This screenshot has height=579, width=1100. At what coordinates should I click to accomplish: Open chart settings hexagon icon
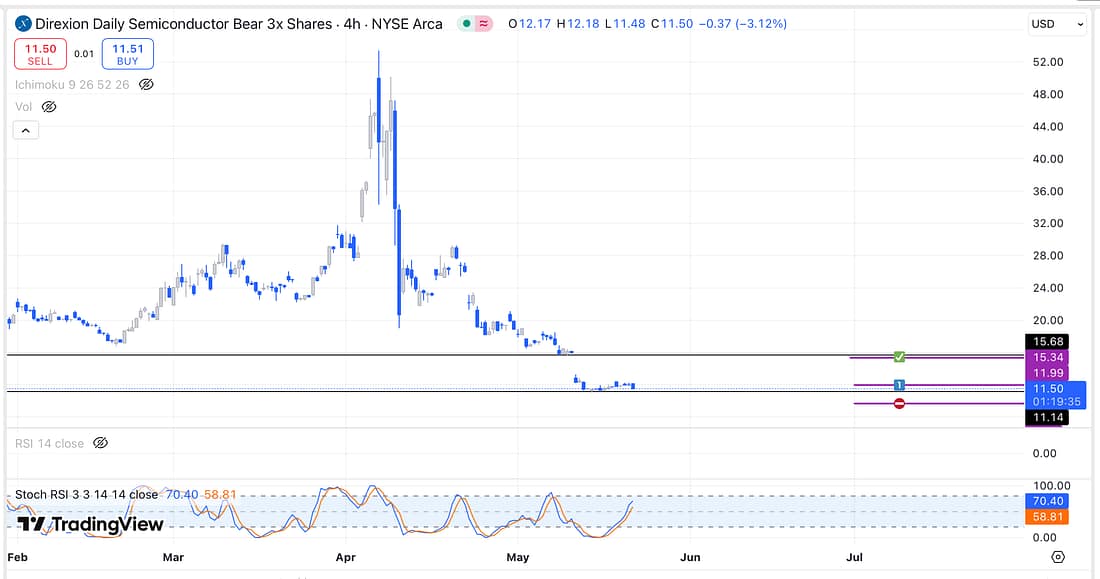point(1058,557)
